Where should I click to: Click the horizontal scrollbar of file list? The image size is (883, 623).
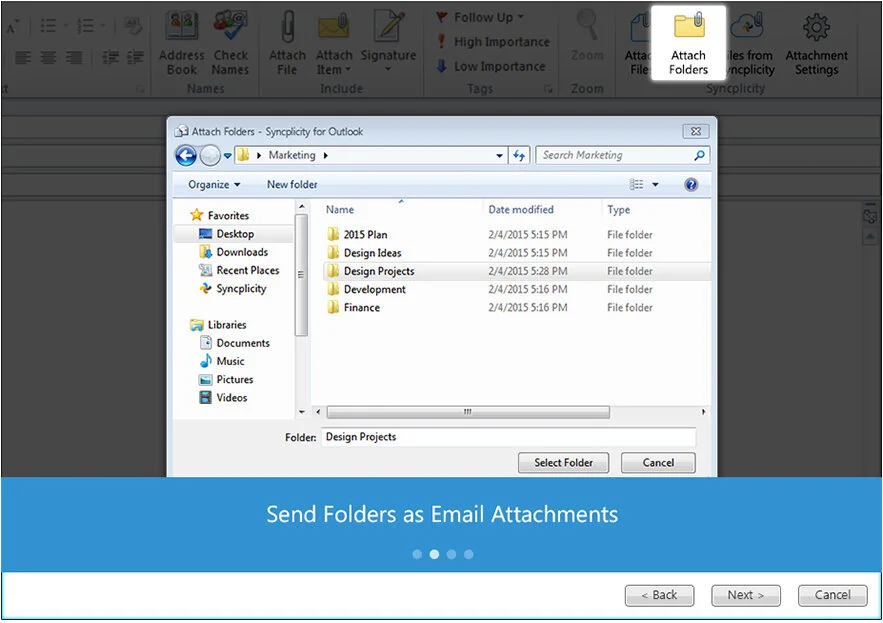[x=468, y=412]
